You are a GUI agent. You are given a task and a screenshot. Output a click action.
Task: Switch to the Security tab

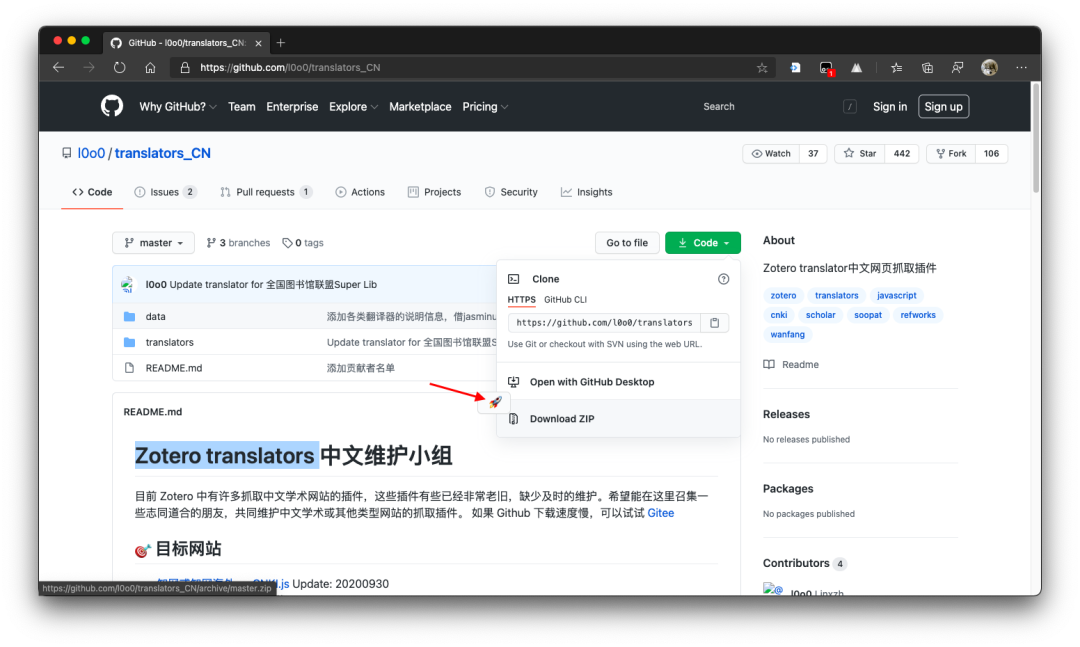click(511, 192)
